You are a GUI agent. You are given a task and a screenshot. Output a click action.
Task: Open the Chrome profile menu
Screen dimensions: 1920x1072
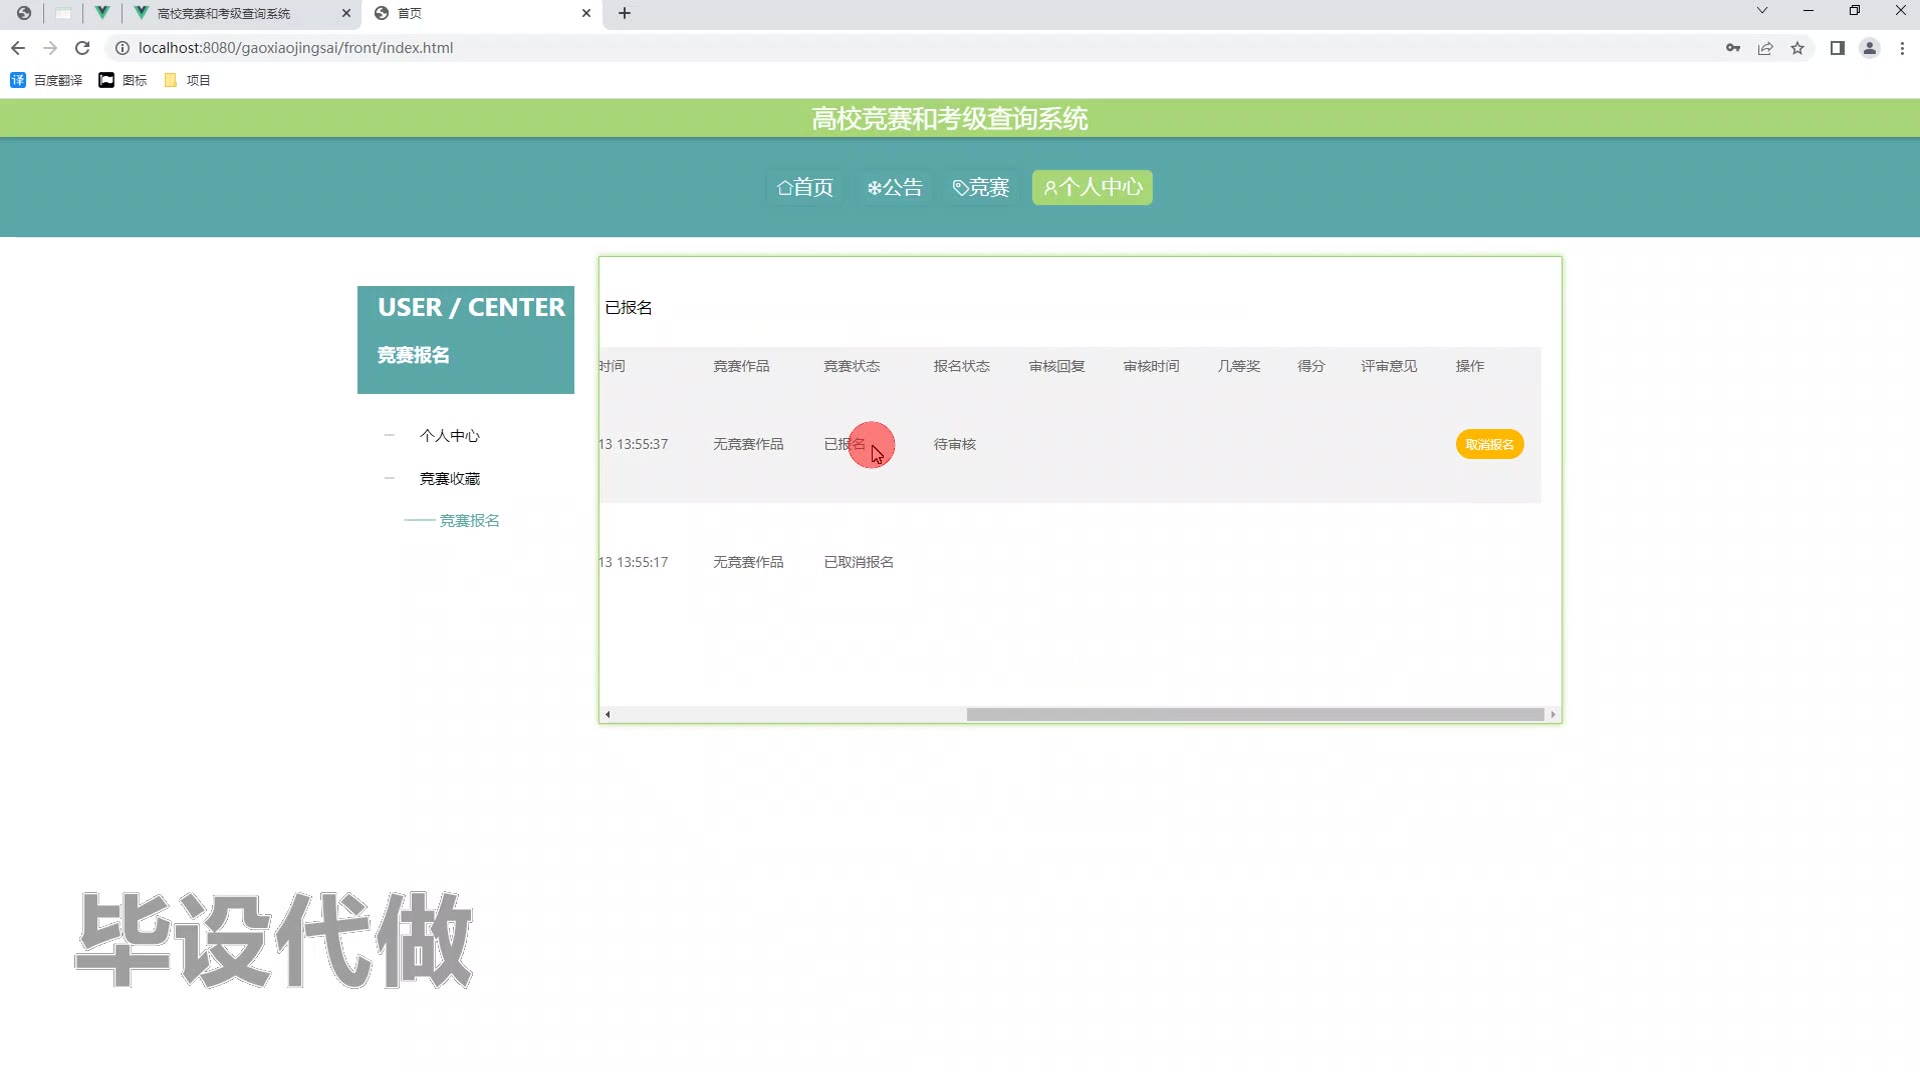1869,48
